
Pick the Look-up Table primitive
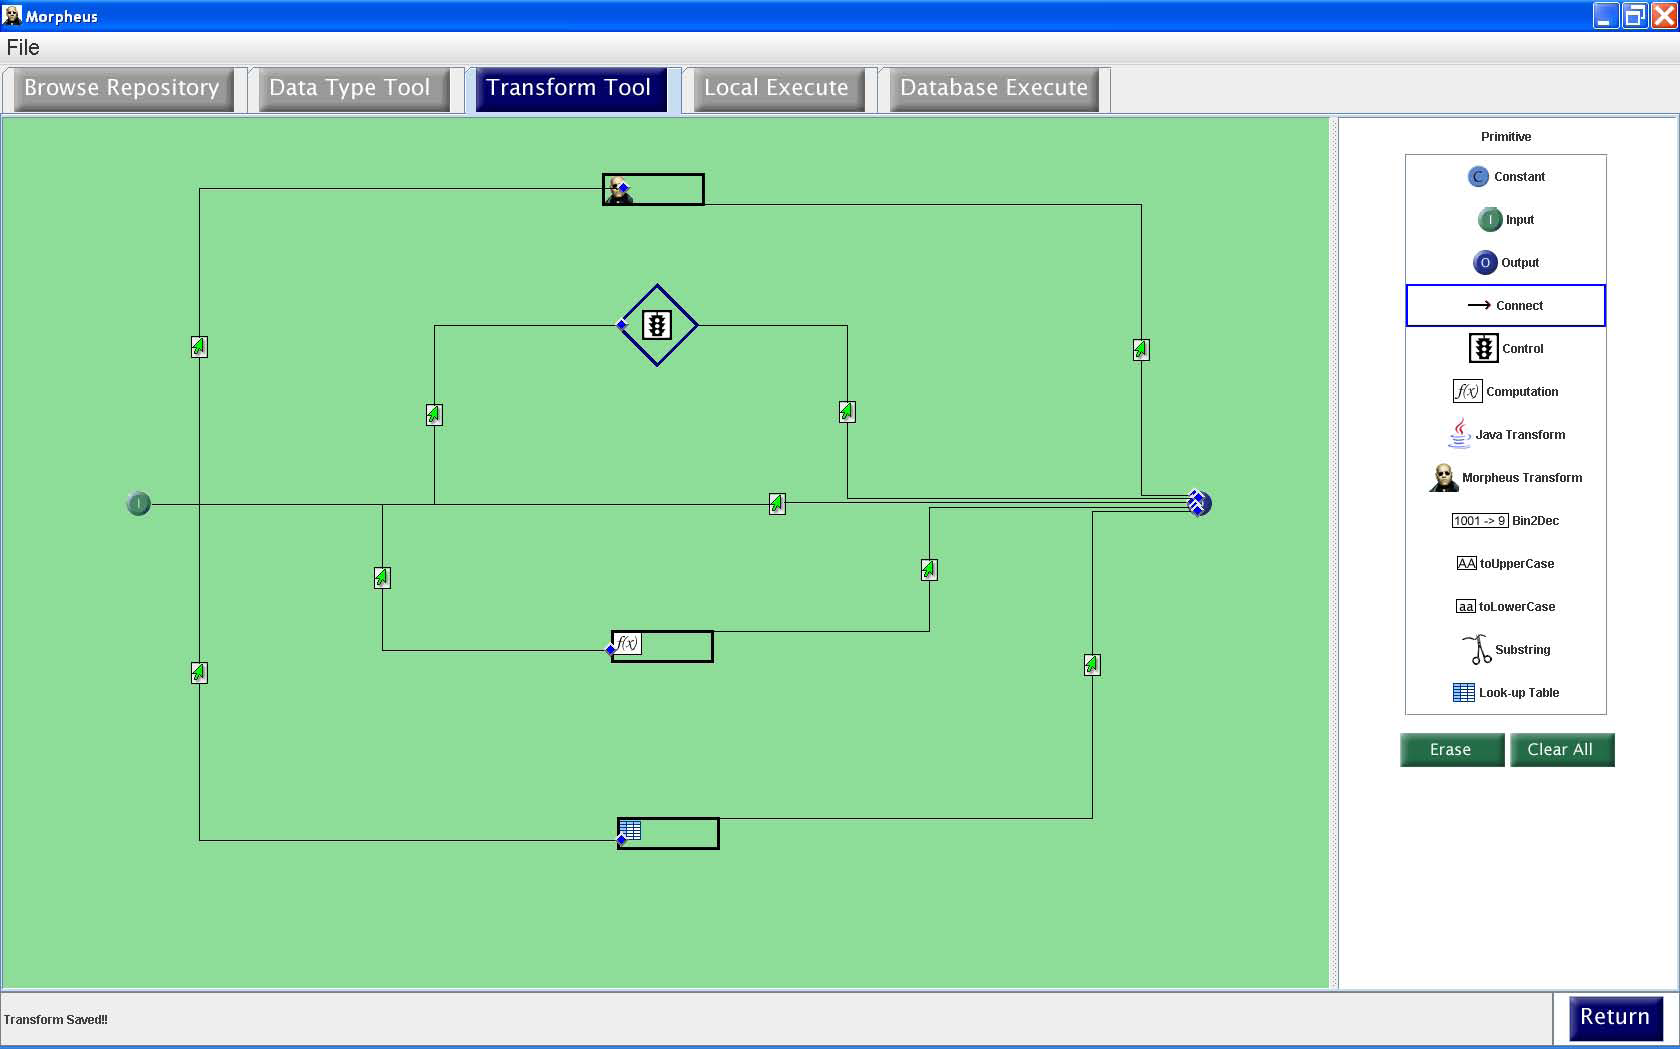(x=1506, y=693)
